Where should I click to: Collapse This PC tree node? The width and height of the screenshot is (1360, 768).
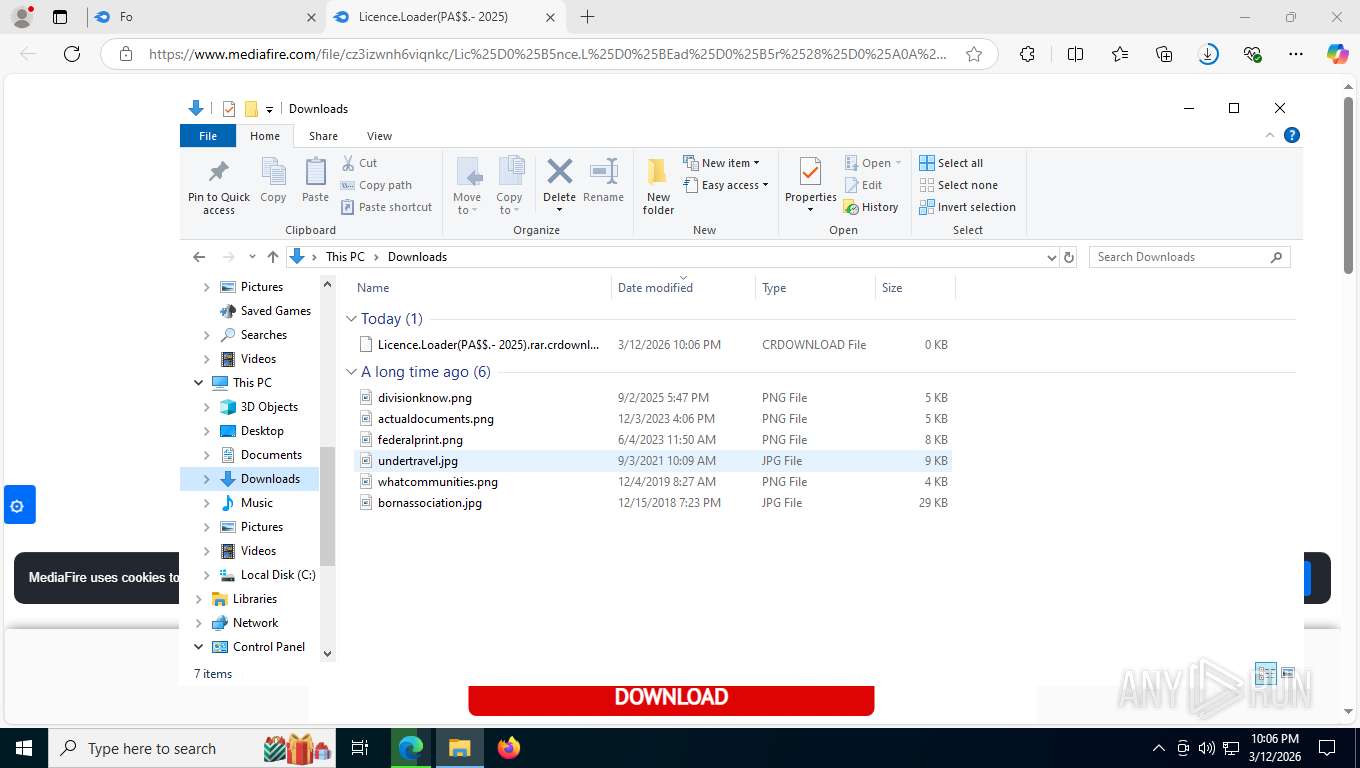click(198, 383)
